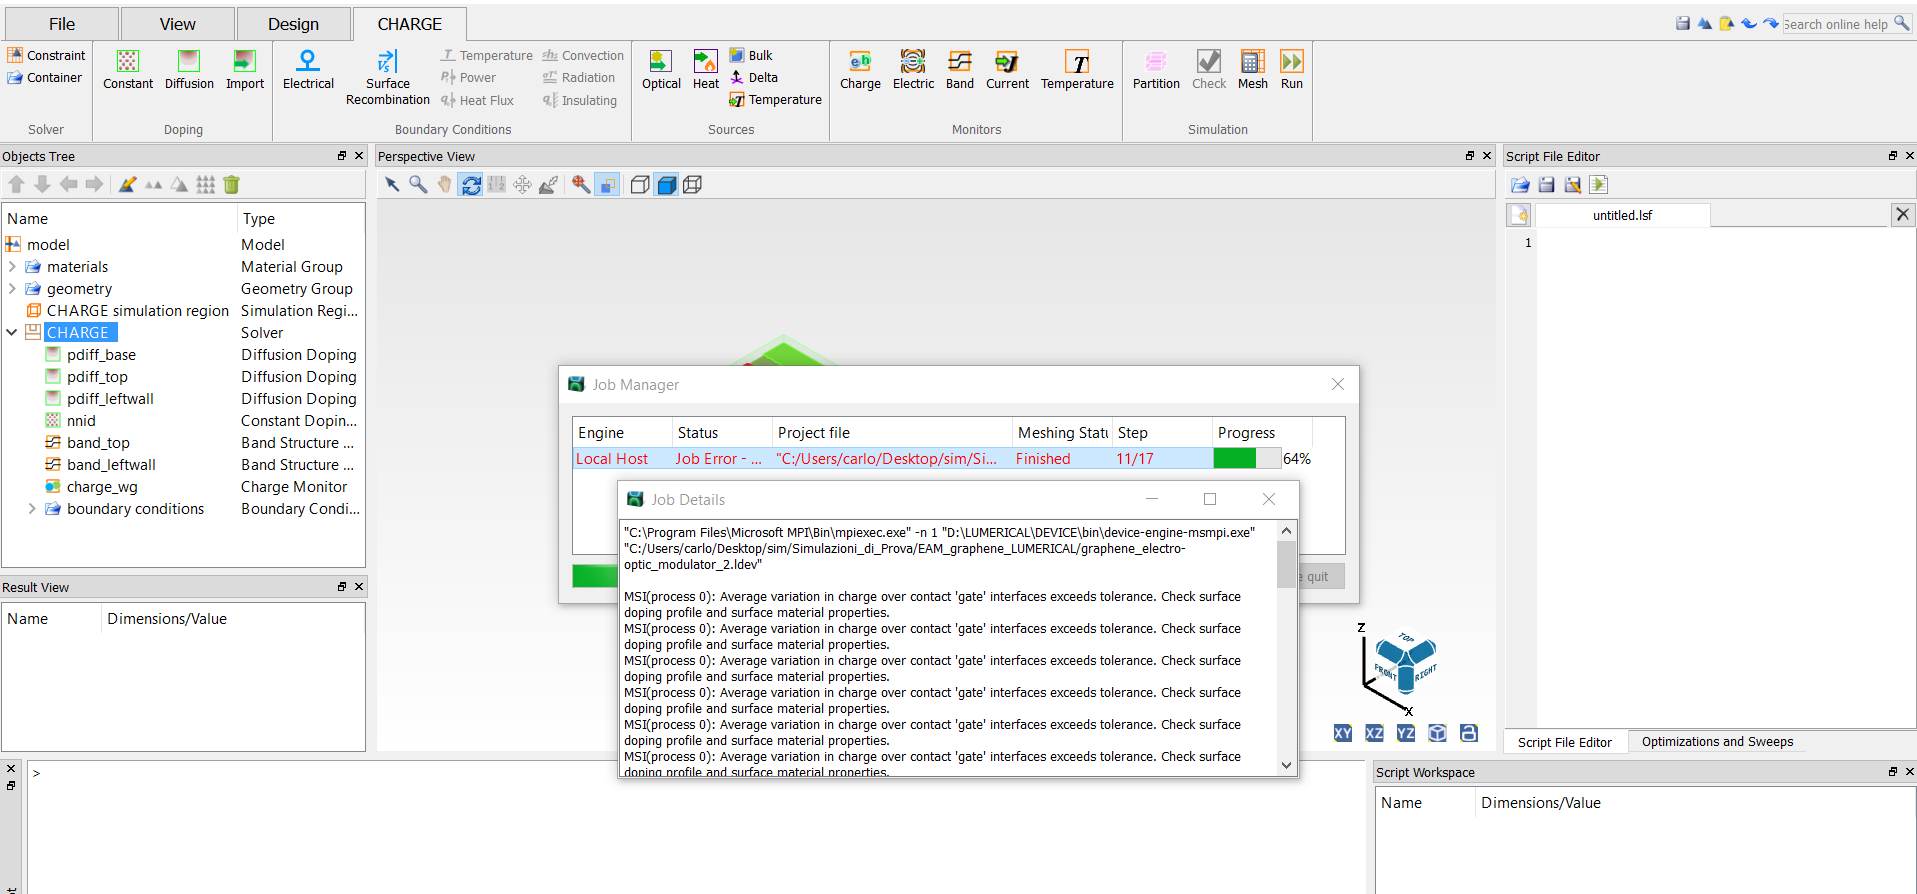Add an Optical source

[661, 70]
